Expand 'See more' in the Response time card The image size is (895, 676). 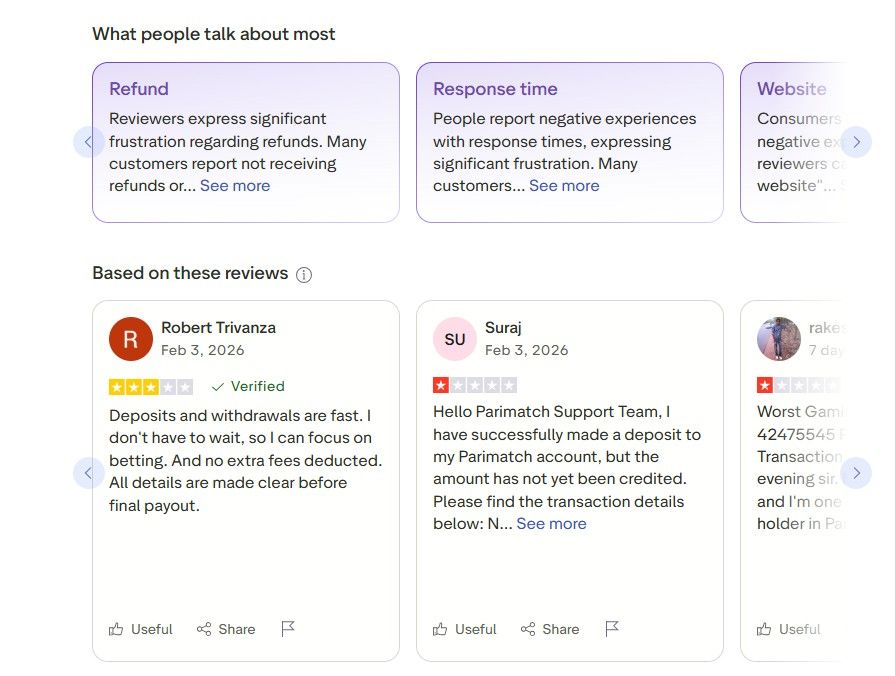(565, 185)
